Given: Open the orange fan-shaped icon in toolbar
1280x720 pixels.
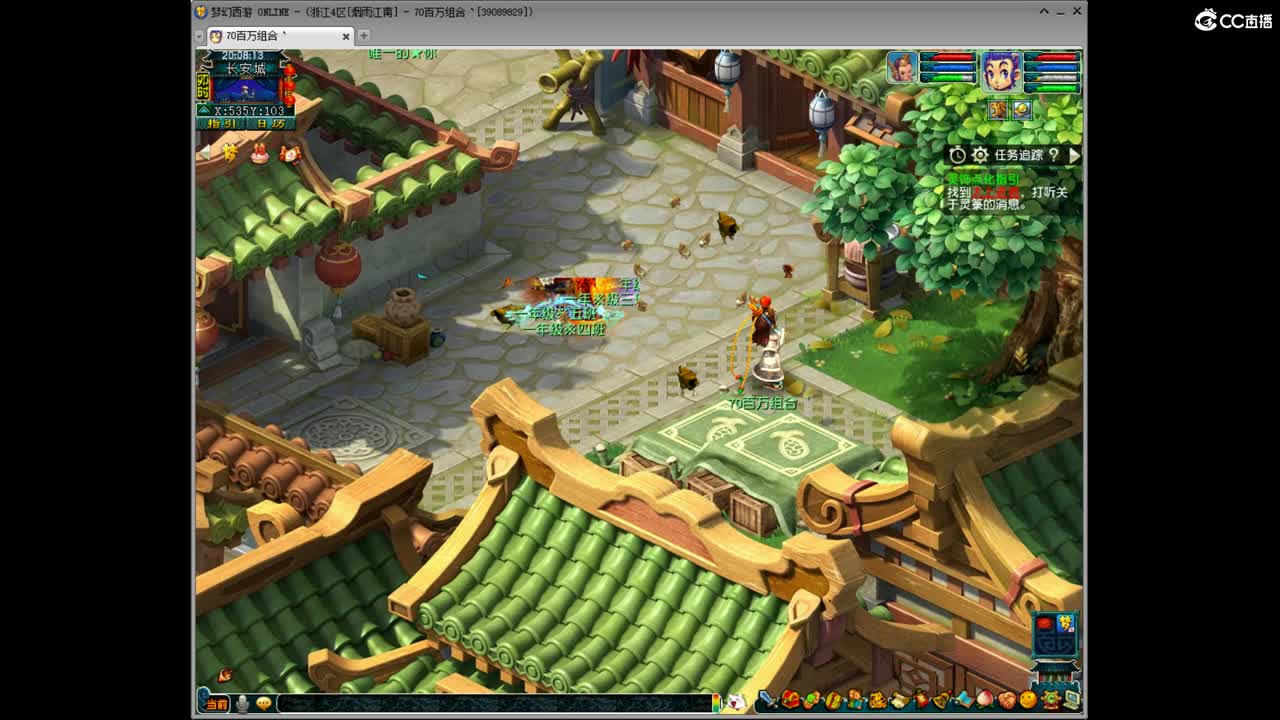Looking at the screenshot, I should [1007, 700].
